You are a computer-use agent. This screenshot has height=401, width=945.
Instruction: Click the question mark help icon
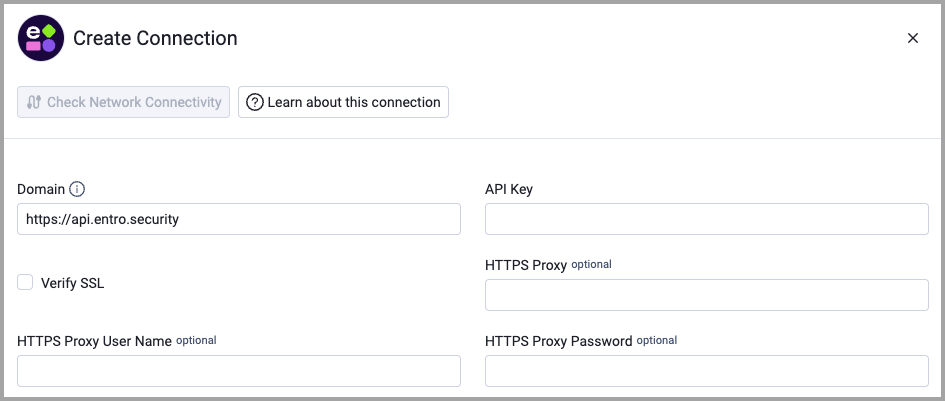[x=256, y=102]
